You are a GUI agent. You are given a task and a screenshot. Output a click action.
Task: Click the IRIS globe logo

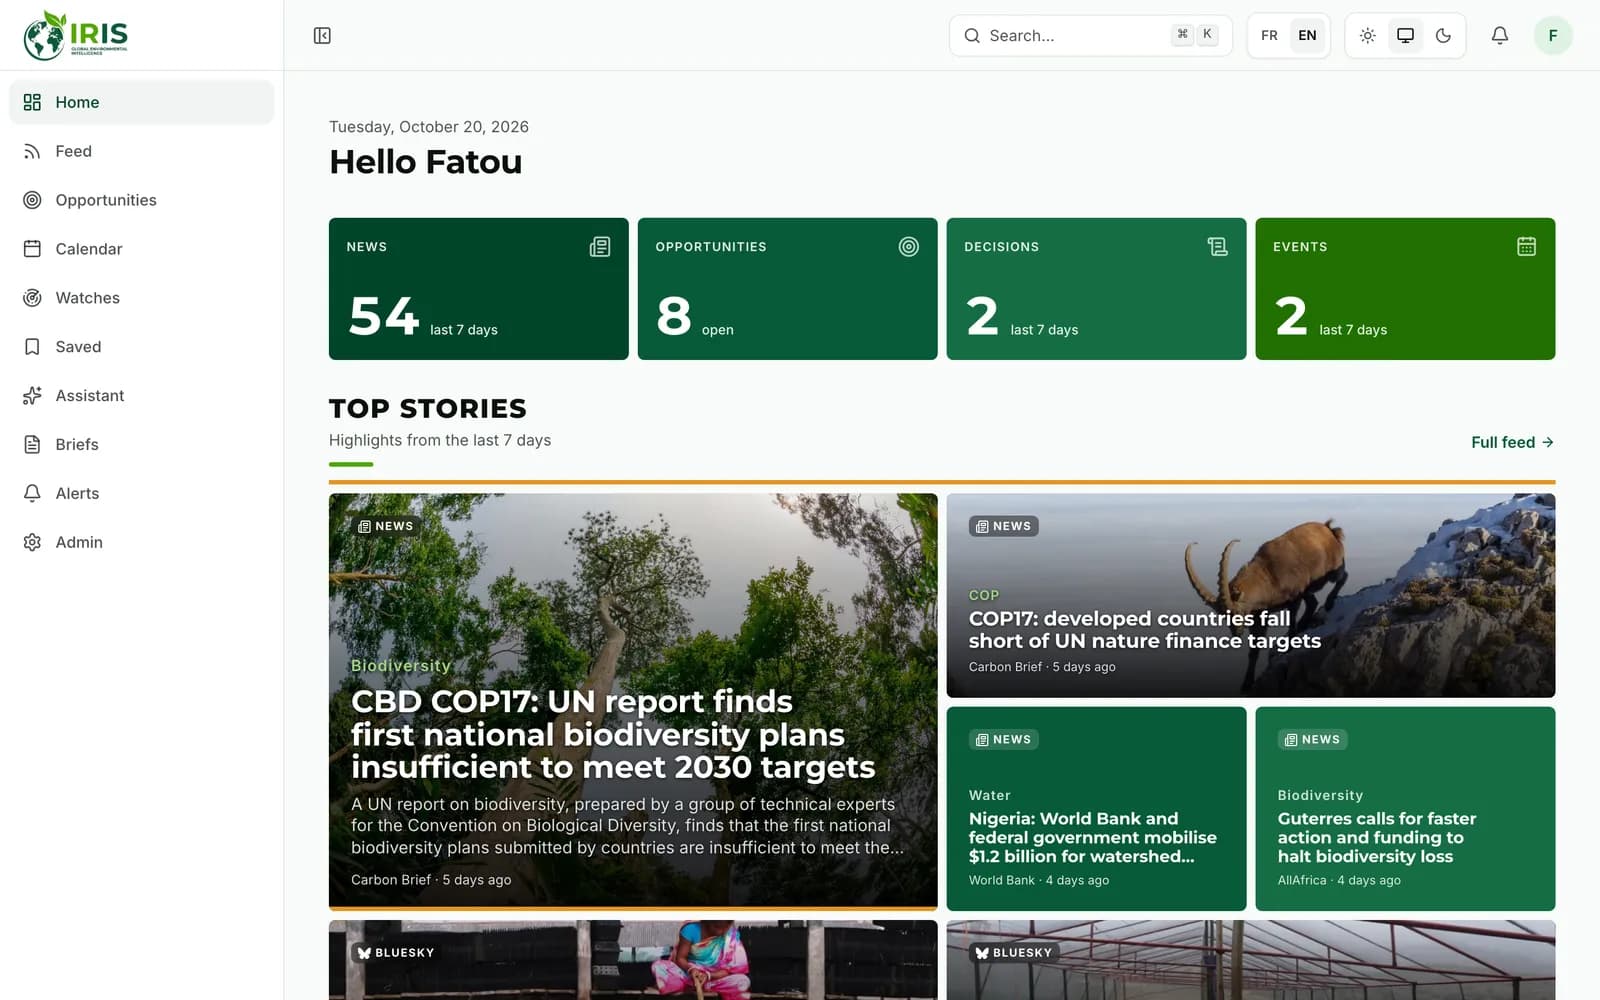[x=76, y=35]
